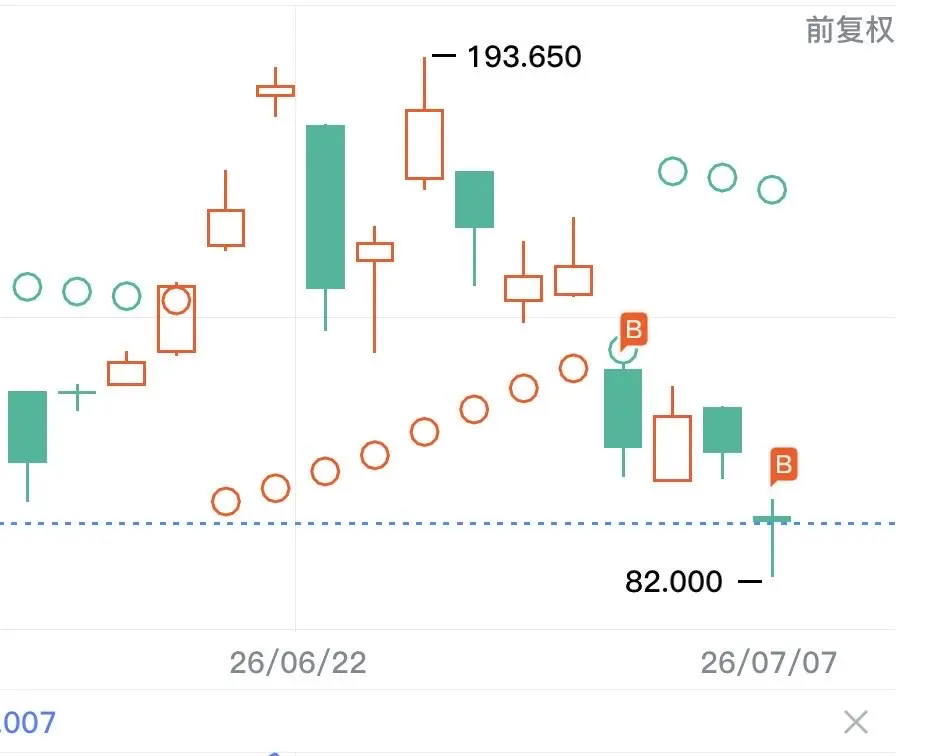Select the orange SAR dot inside hollow candle
This screenshot has height=756, width=936.
point(176,300)
